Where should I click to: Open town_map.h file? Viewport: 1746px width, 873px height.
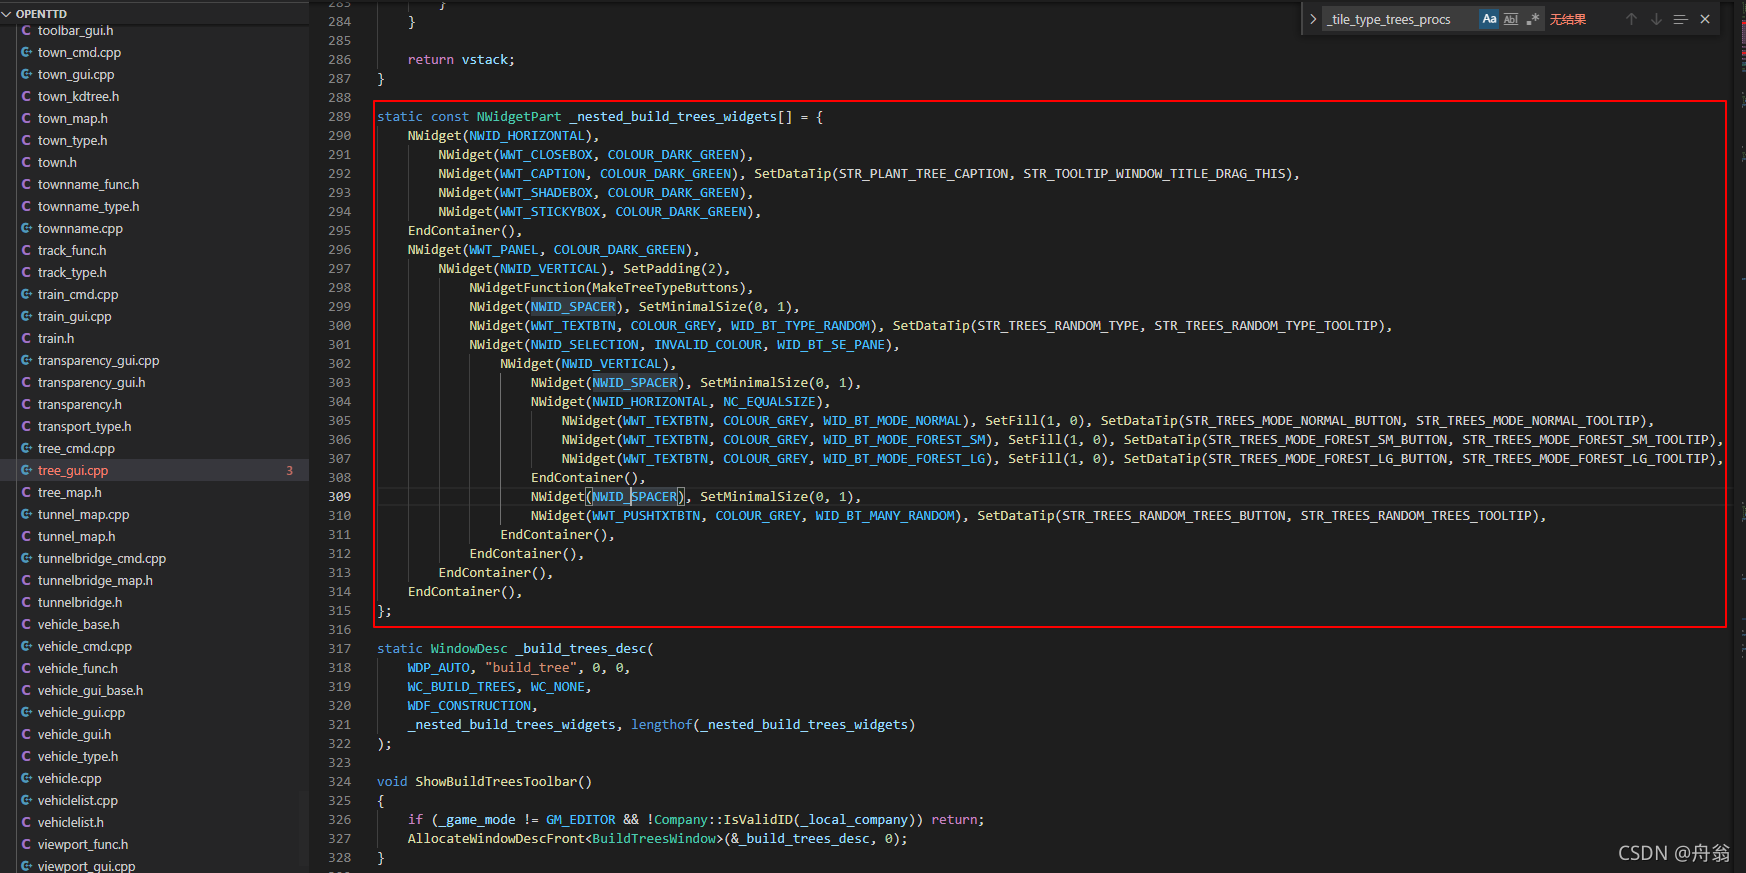pos(154,118)
